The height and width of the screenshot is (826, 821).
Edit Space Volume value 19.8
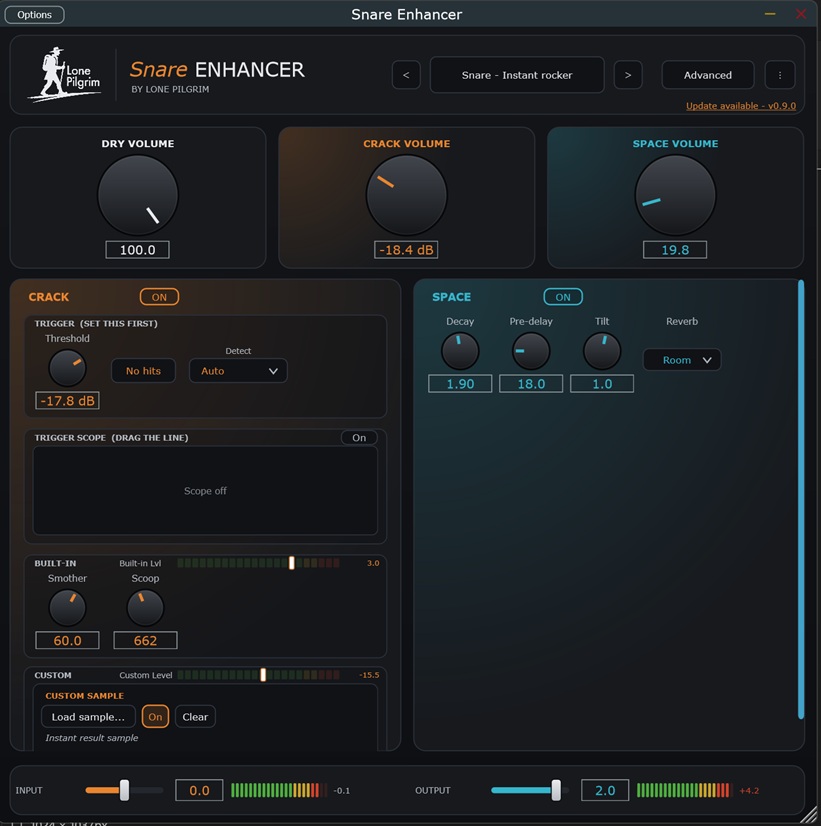[x=675, y=250]
